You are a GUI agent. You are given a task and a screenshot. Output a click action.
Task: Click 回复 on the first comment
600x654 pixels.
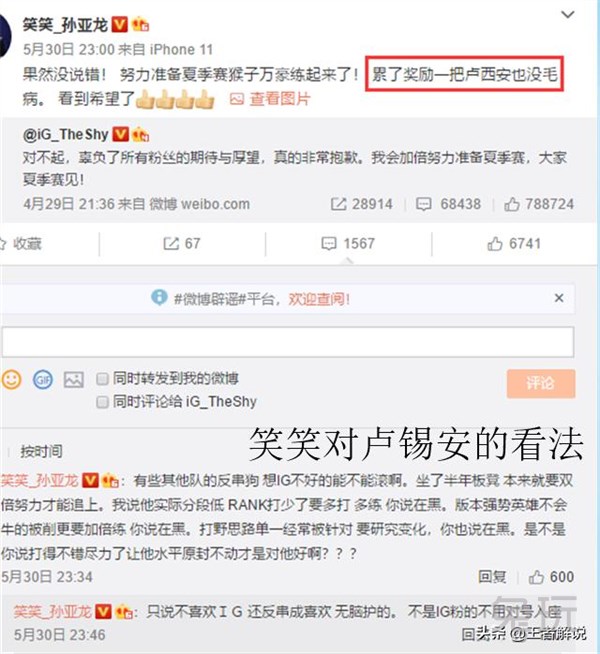492,577
